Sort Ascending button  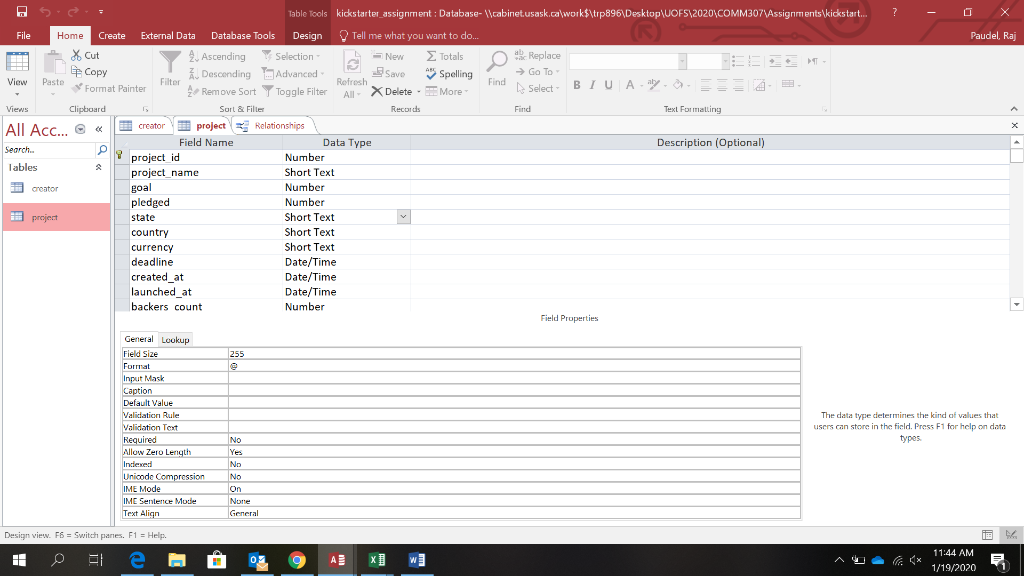(x=217, y=56)
